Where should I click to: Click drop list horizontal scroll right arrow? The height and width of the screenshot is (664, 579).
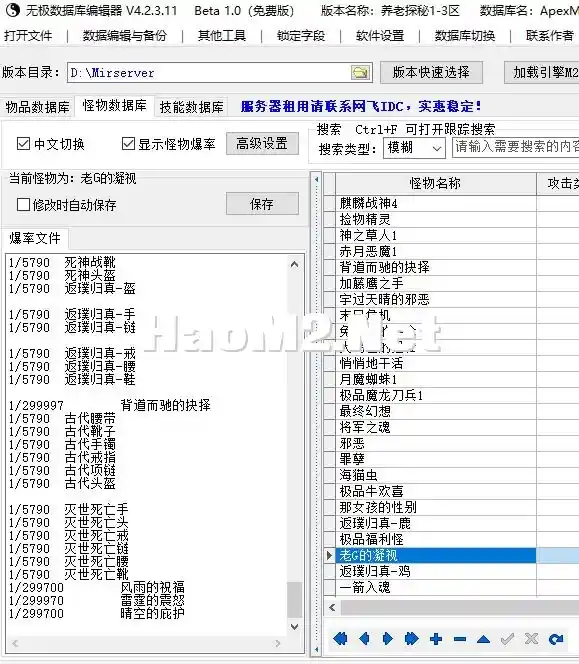pyautogui.click(x=278, y=644)
